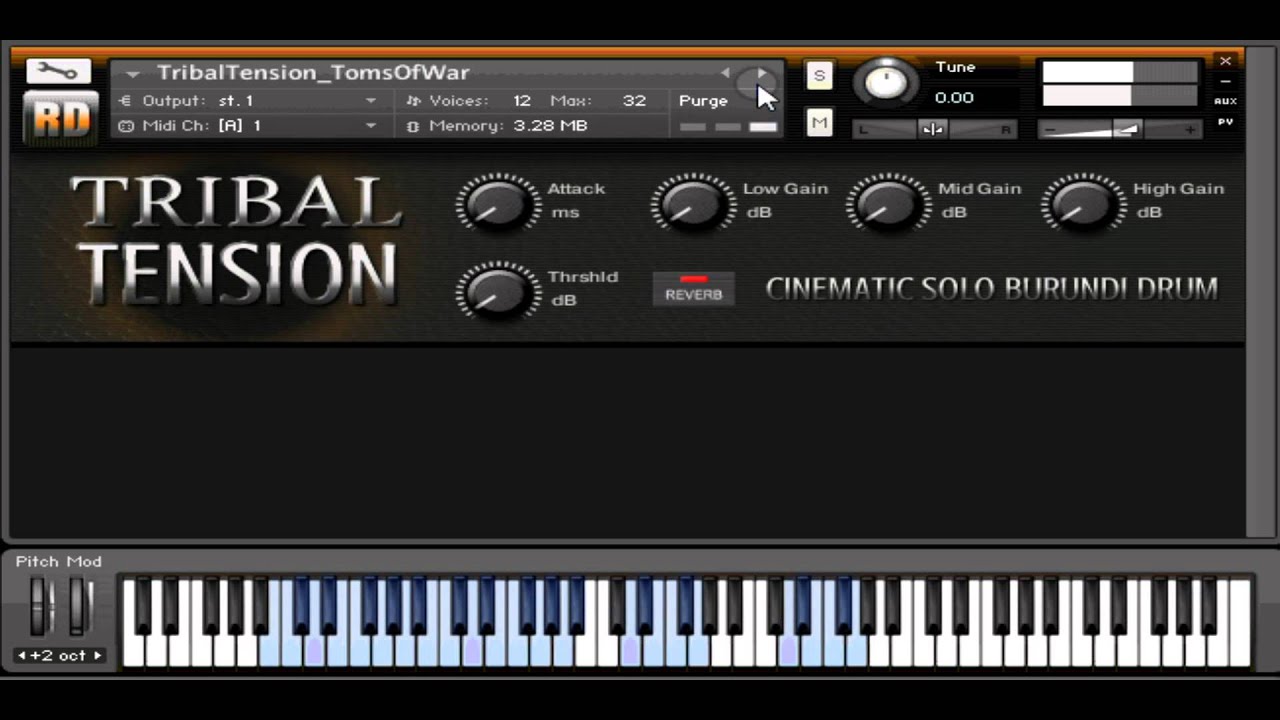The height and width of the screenshot is (720, 1280).
Task: Solo the instrument with the S button
Action: 819,75
